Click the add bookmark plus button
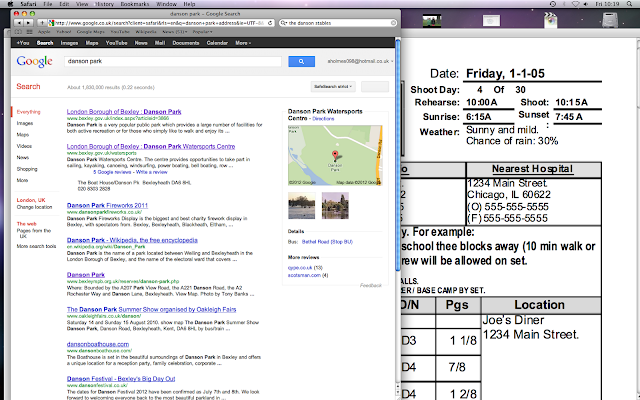 coord(42,23)
